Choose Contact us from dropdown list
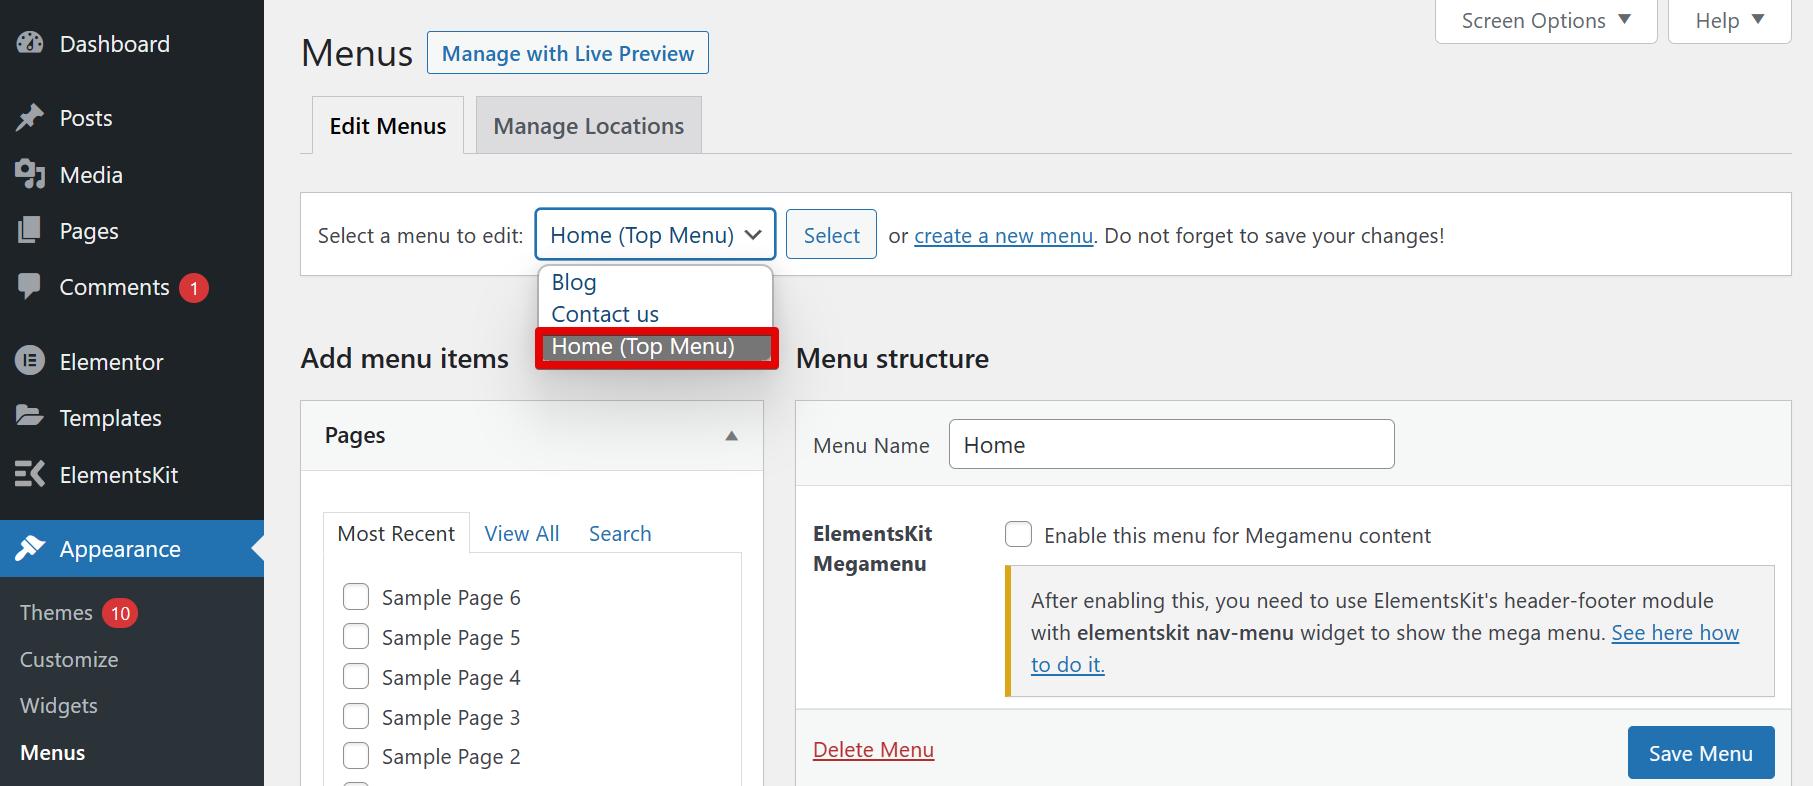1813x786 pixels. pos(605,314)
